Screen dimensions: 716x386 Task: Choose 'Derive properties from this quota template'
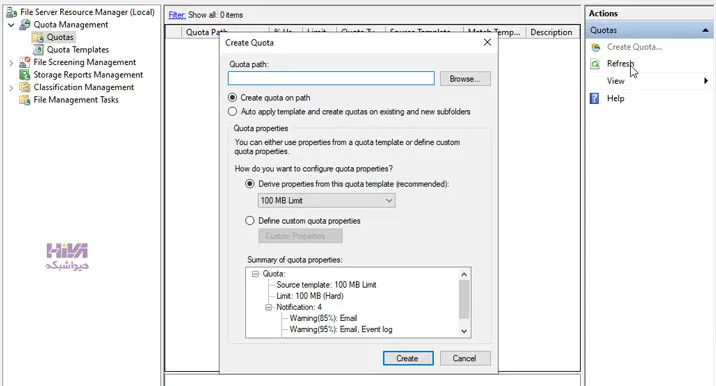pyautogui.click(x=249, y=184)
